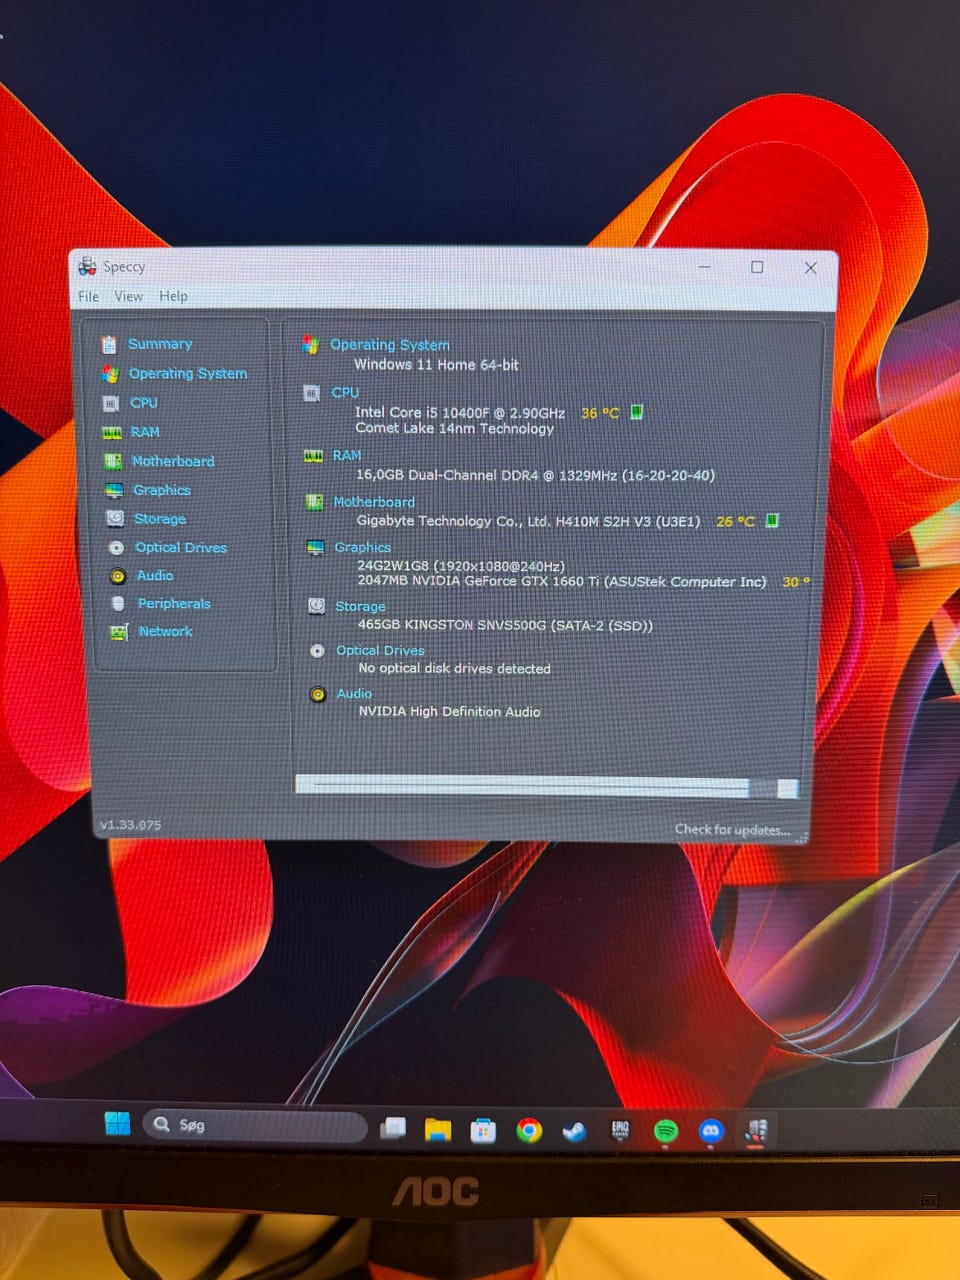The height and width of the screenshot is (1280, 960).
Task: Open Steam from the taskbar
Action: 574,1131
